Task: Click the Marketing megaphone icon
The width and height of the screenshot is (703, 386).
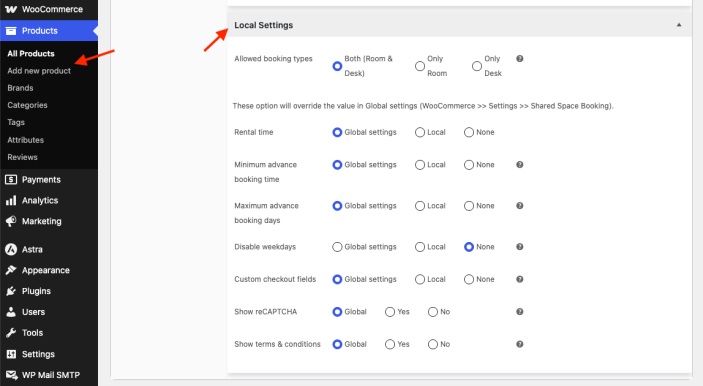Action: click(11, 221)
